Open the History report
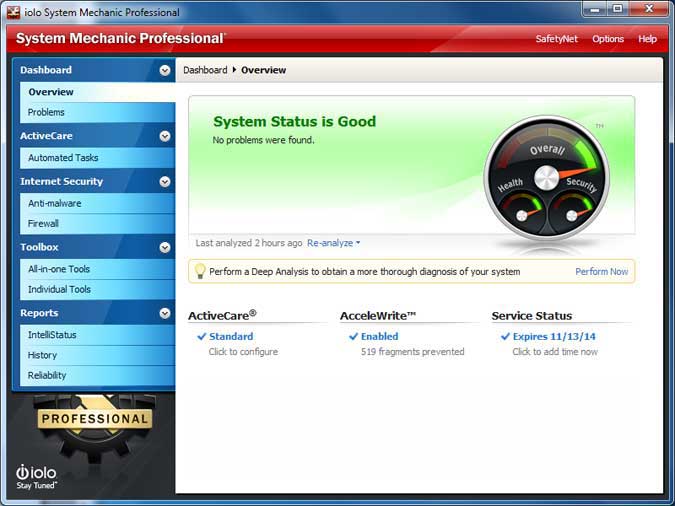The width and height of the screenshot is (675, 506). coord(97,355)
